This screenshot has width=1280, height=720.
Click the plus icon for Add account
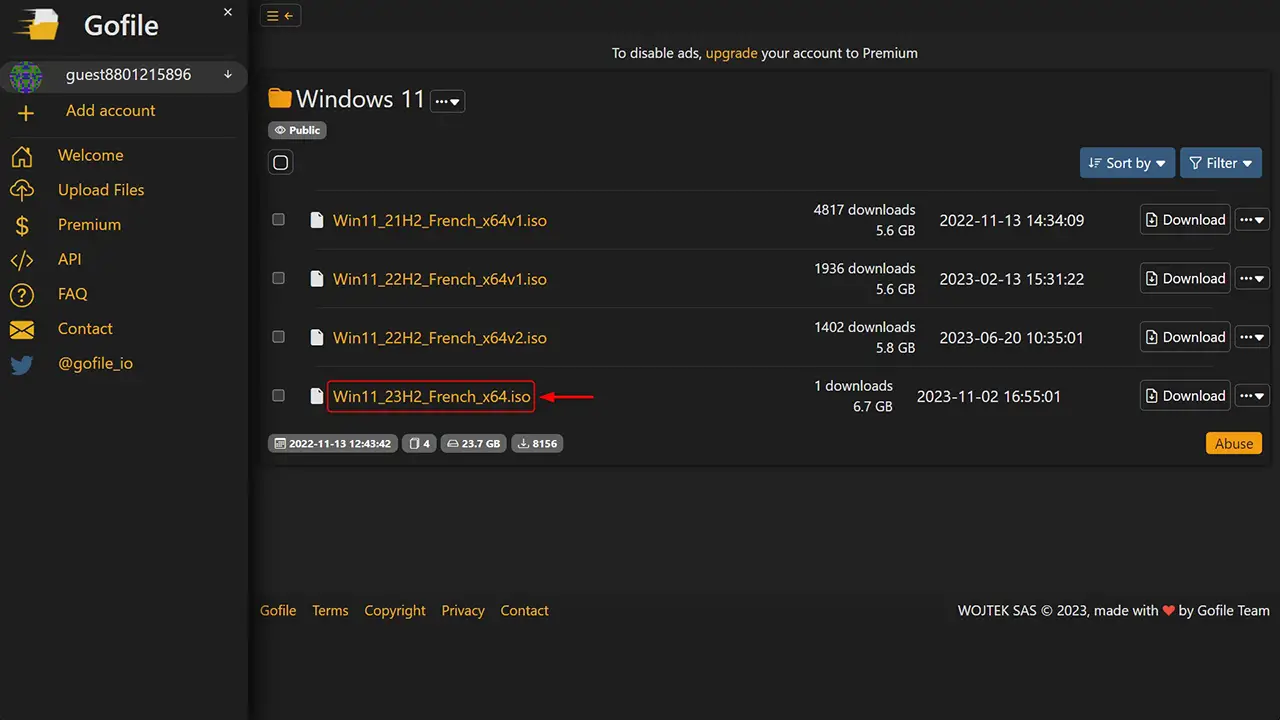pyautogui.click(x=26, y=112)
